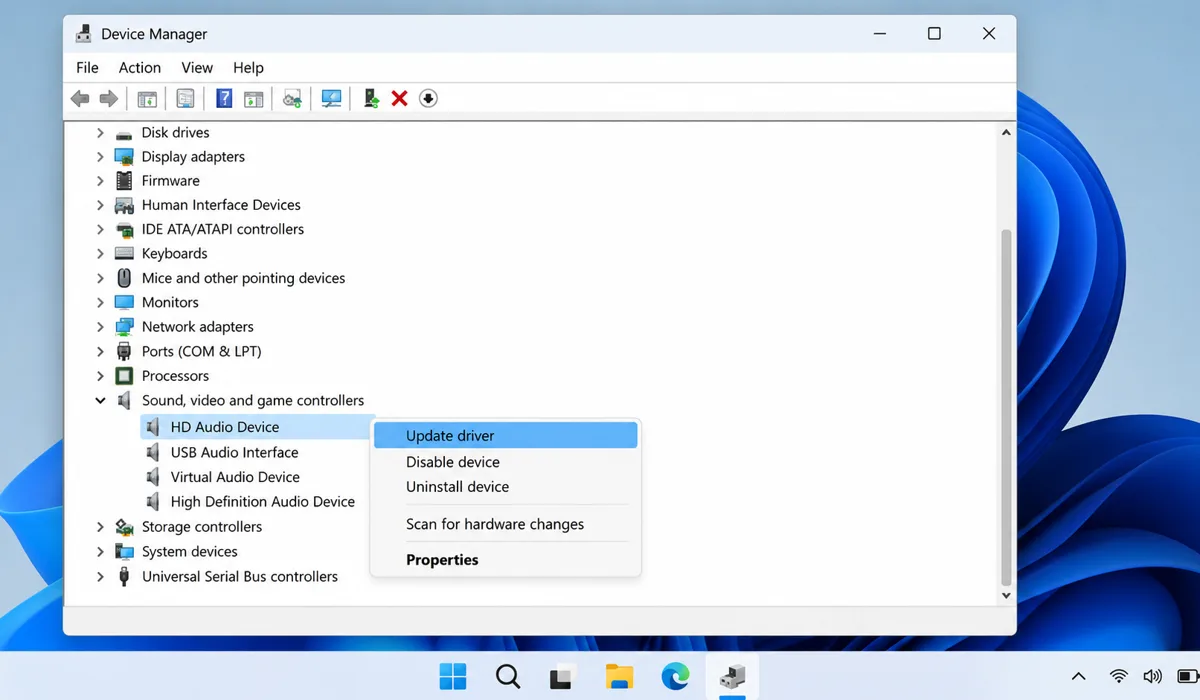The width and height of the screenshot is (1200, 700).
Task: Open taskbar Search
Action: click(x=508, y=677)
